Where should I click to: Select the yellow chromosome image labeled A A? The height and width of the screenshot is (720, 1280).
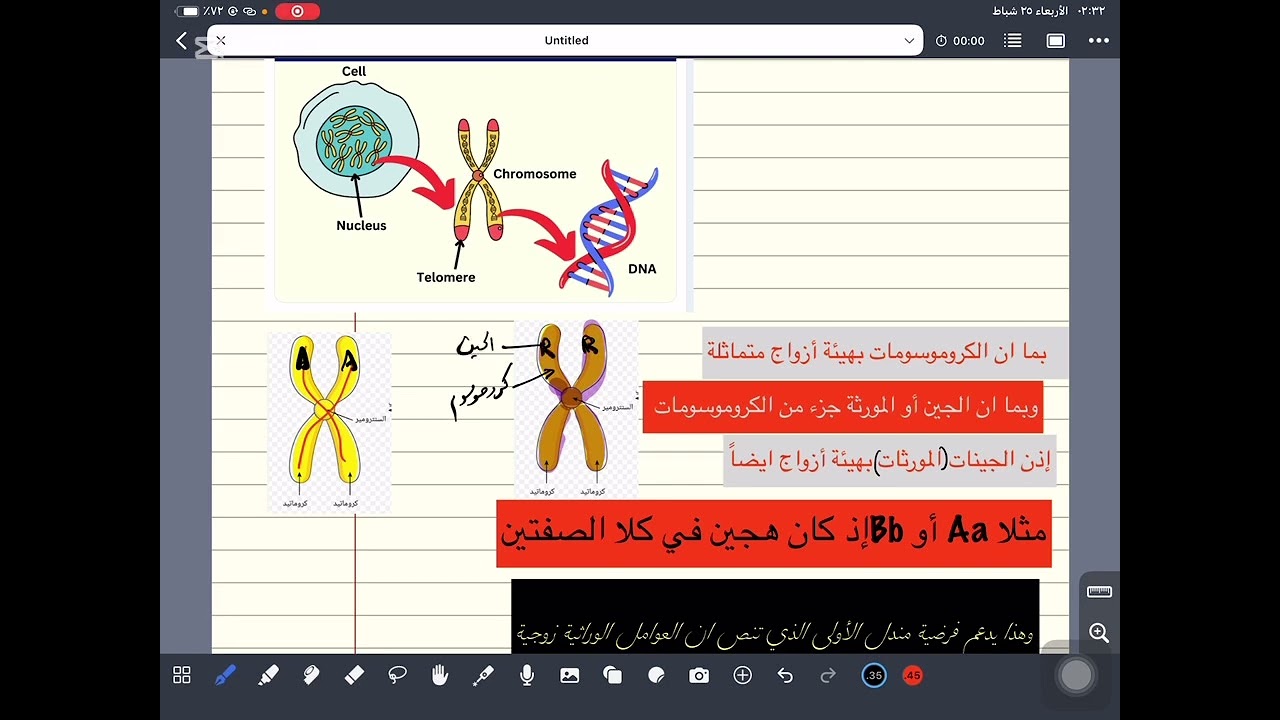[x=328, y=422]
